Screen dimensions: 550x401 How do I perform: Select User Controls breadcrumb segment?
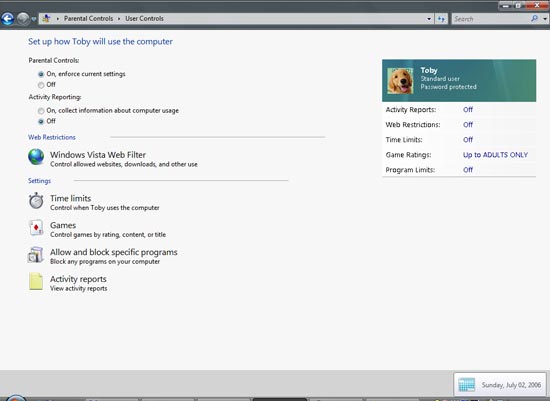144,19
